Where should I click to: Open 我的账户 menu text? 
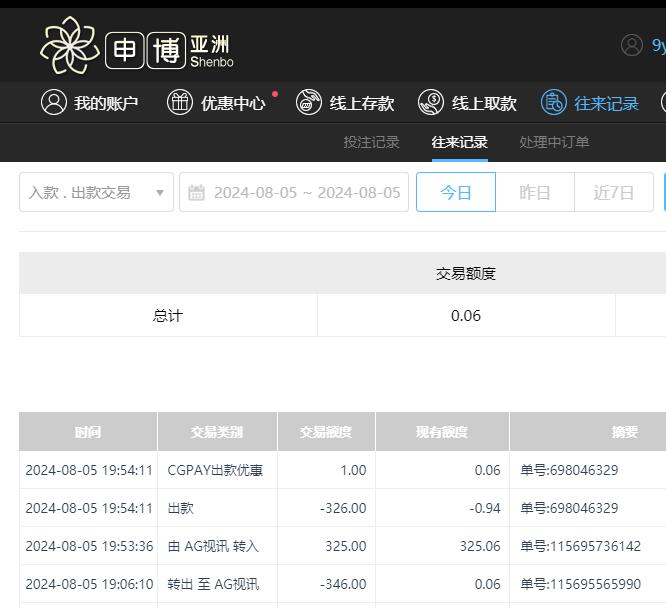click(x=106, y=103)
